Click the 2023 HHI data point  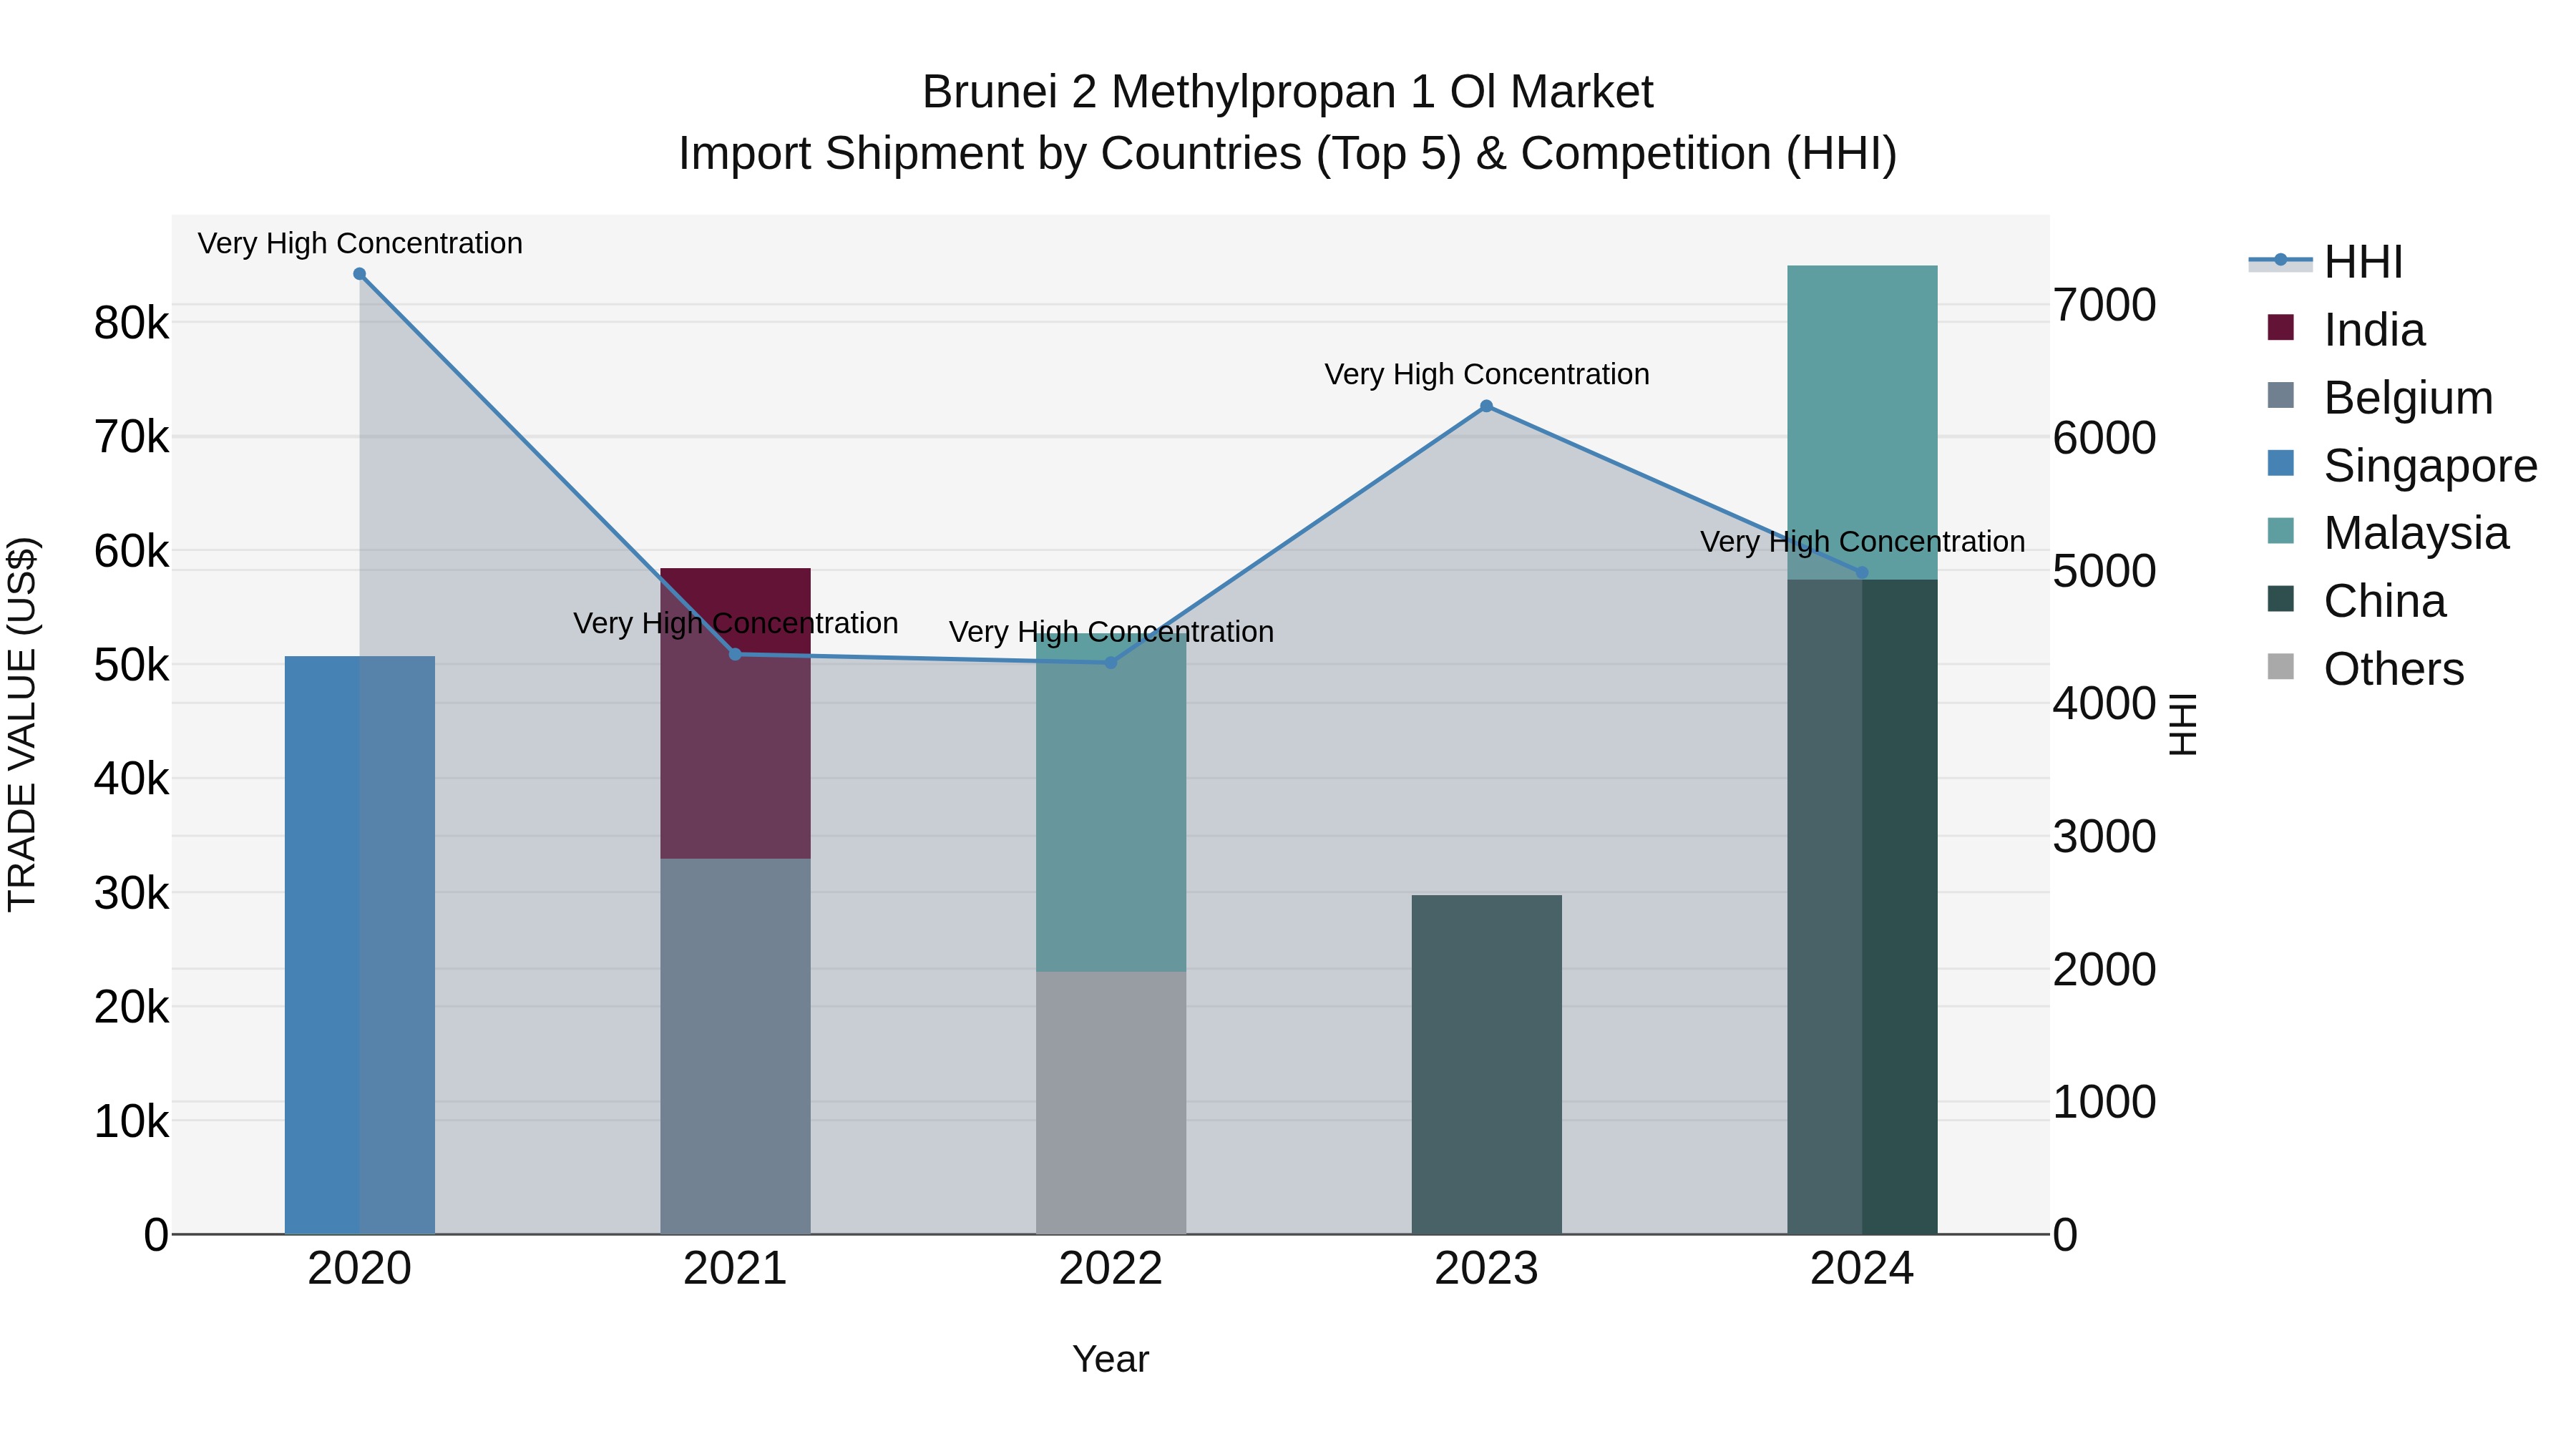(x=1487, y=406)
